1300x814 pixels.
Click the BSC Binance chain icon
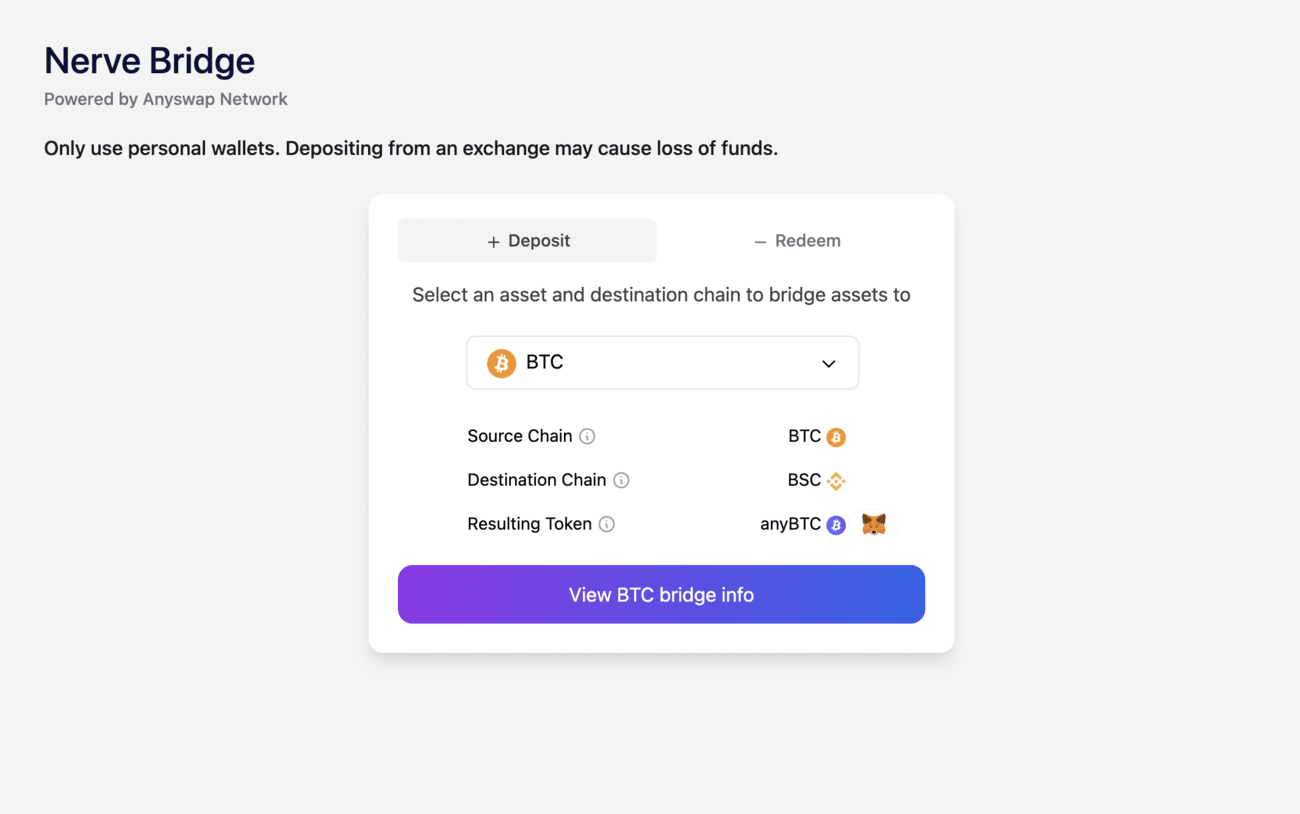tap(836, 481)
